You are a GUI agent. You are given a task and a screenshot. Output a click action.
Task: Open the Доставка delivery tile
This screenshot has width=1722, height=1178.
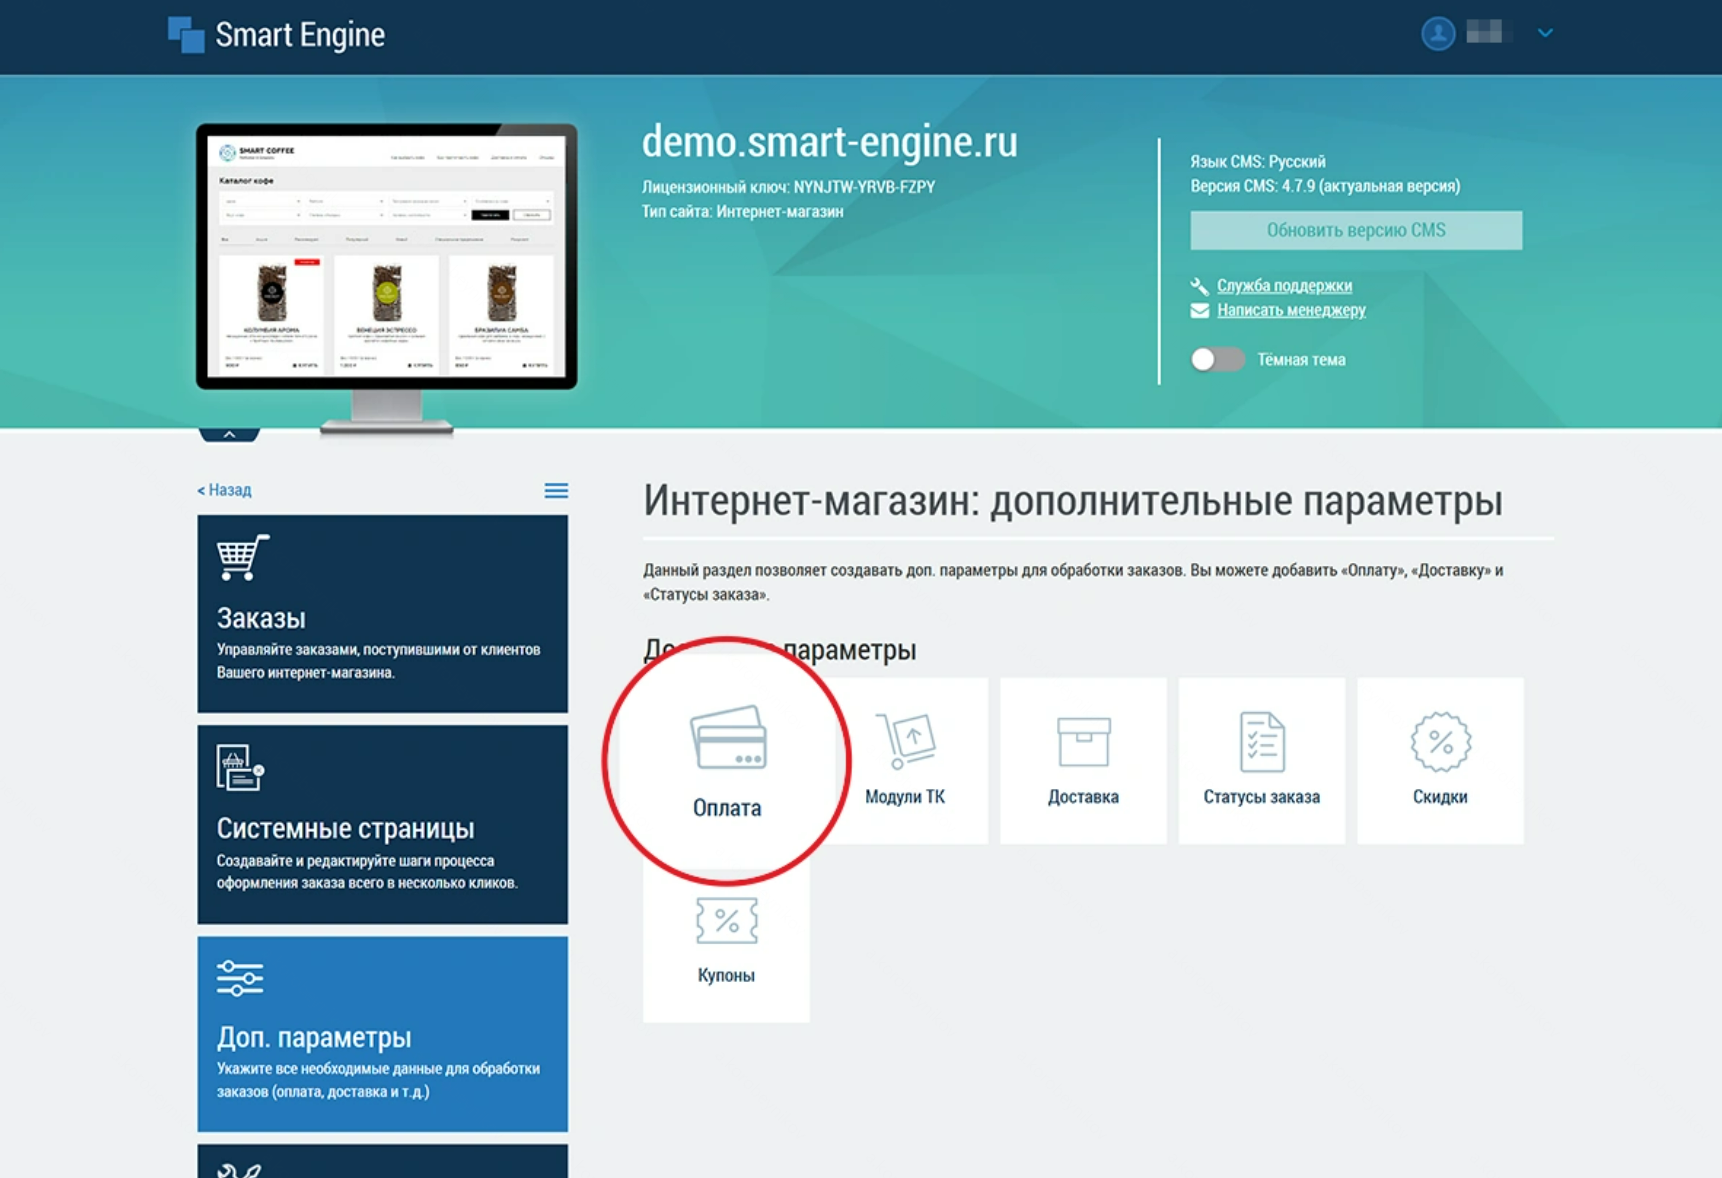(x=1083, y=760)
